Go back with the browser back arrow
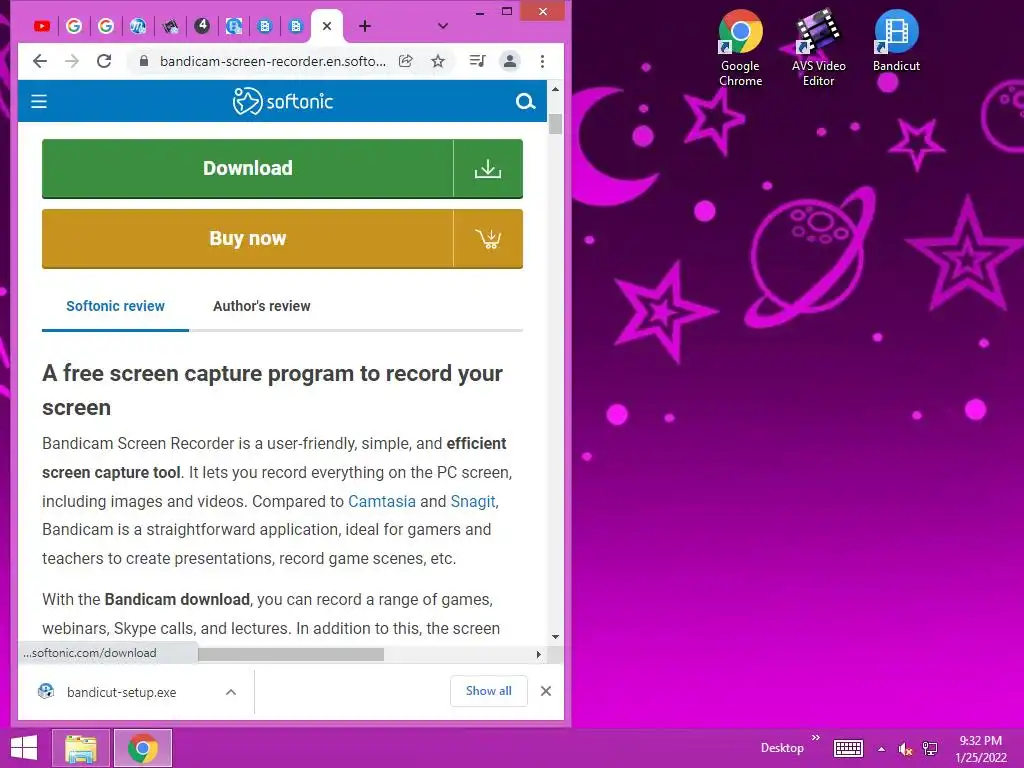 [x=40, y=61]
